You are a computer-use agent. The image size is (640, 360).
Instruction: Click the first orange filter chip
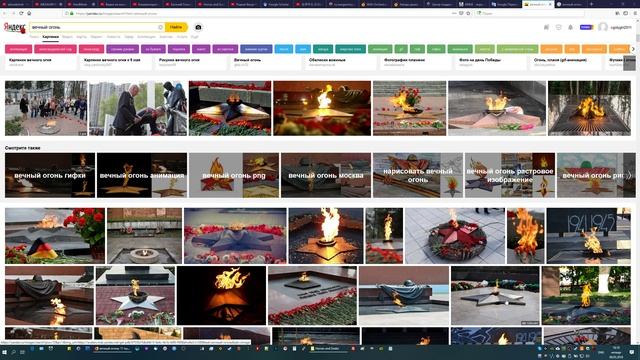(551, 49)
